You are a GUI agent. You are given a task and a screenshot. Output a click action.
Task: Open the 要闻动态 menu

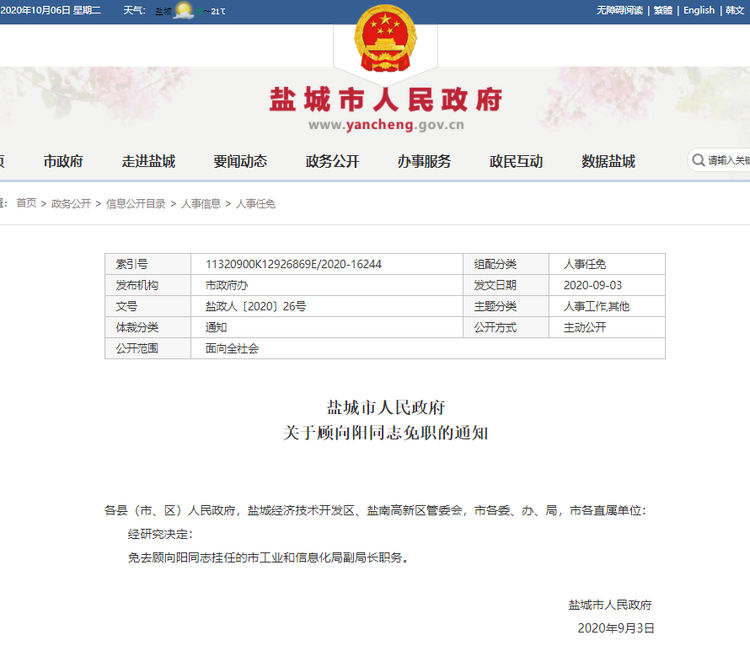(240, 161)
